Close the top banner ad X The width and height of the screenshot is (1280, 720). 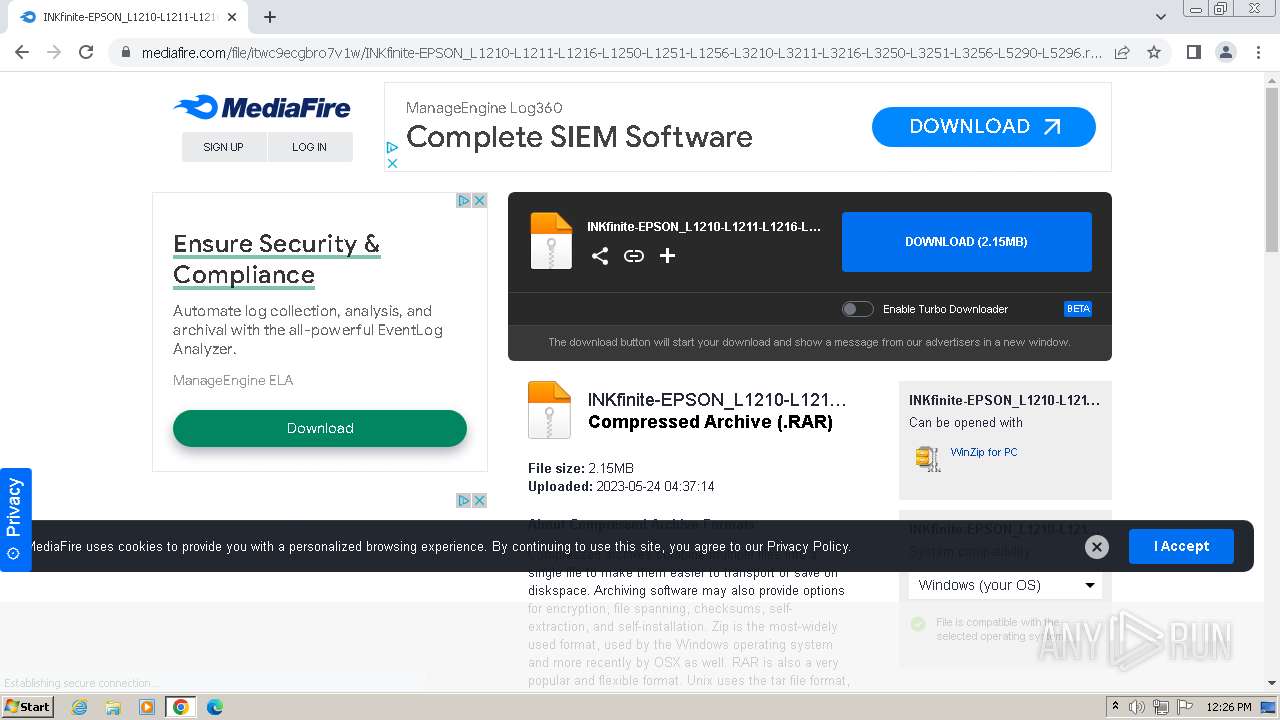point(392,163)
